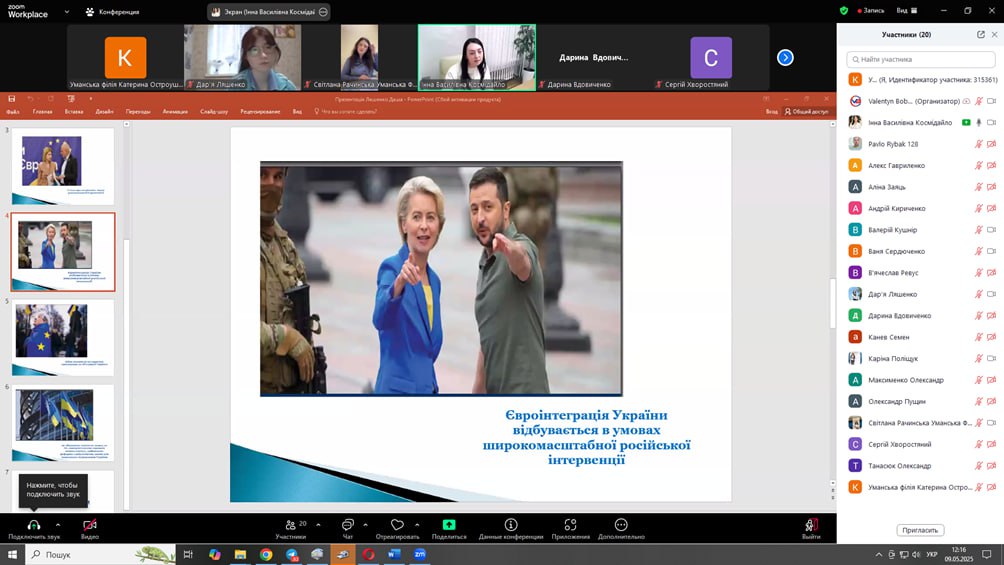
Task: Show next video thumbnails with the blue arrow
Action: coord(785,57)
